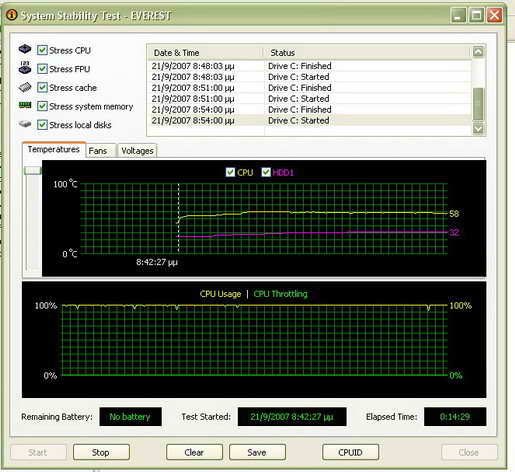Screen dimensions: 515x472
Task: Select the 8:51:00 Drive C: Finished row
Action: point(310,88)
